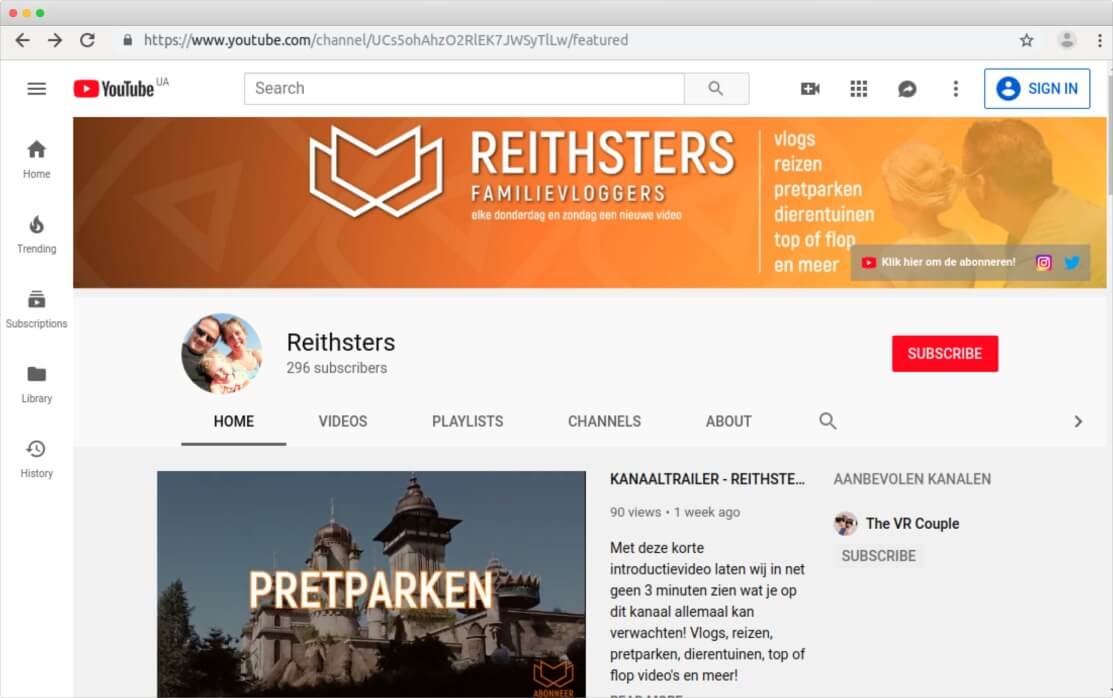Open the create video camera icon

tap(810, 89)
